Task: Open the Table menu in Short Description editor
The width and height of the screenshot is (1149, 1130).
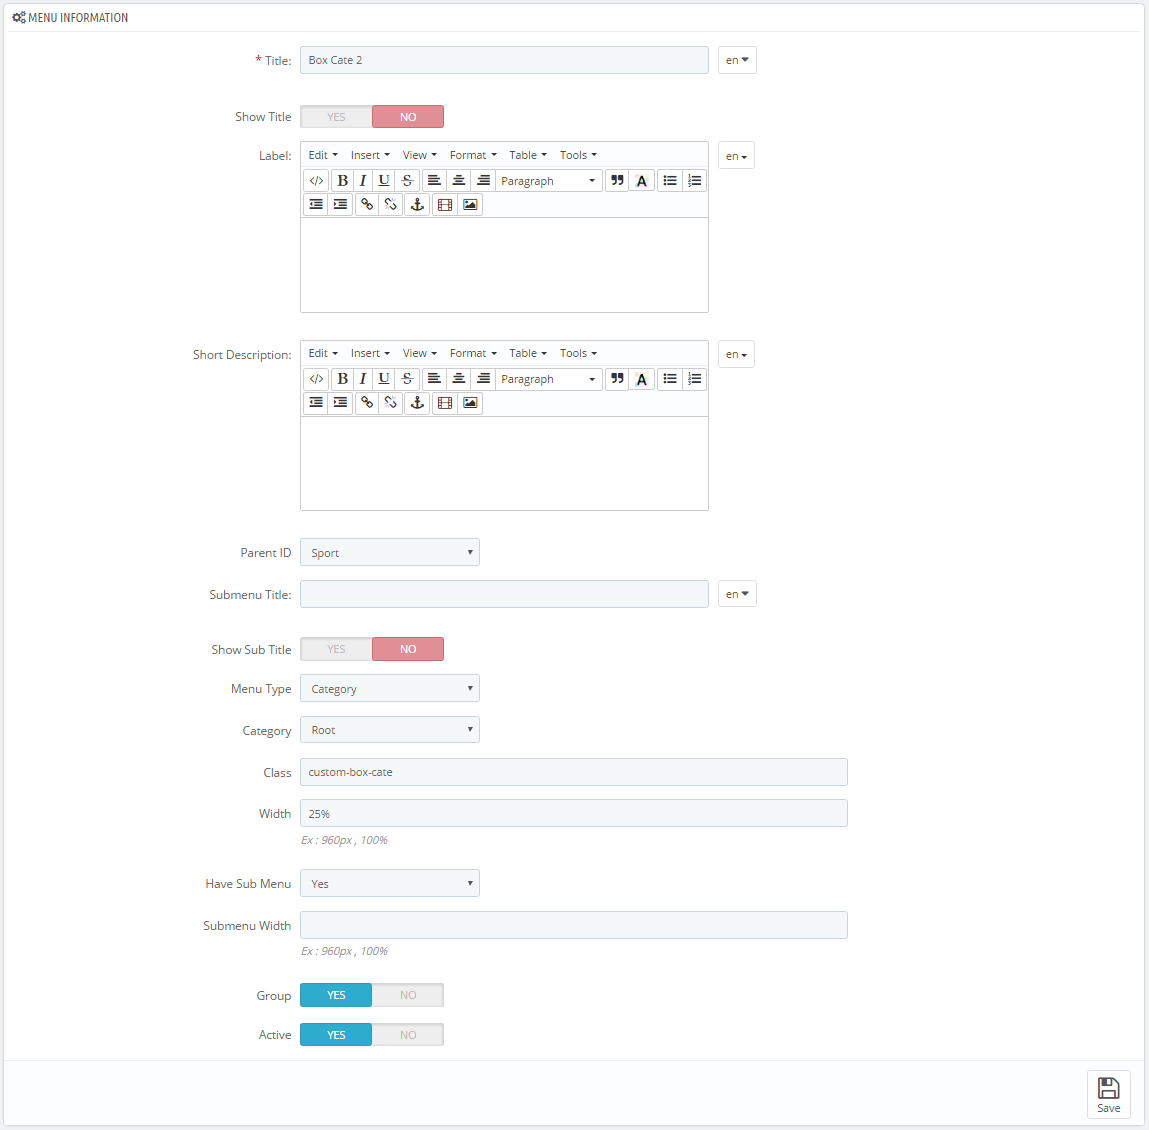Action: (x=527, y=353)
